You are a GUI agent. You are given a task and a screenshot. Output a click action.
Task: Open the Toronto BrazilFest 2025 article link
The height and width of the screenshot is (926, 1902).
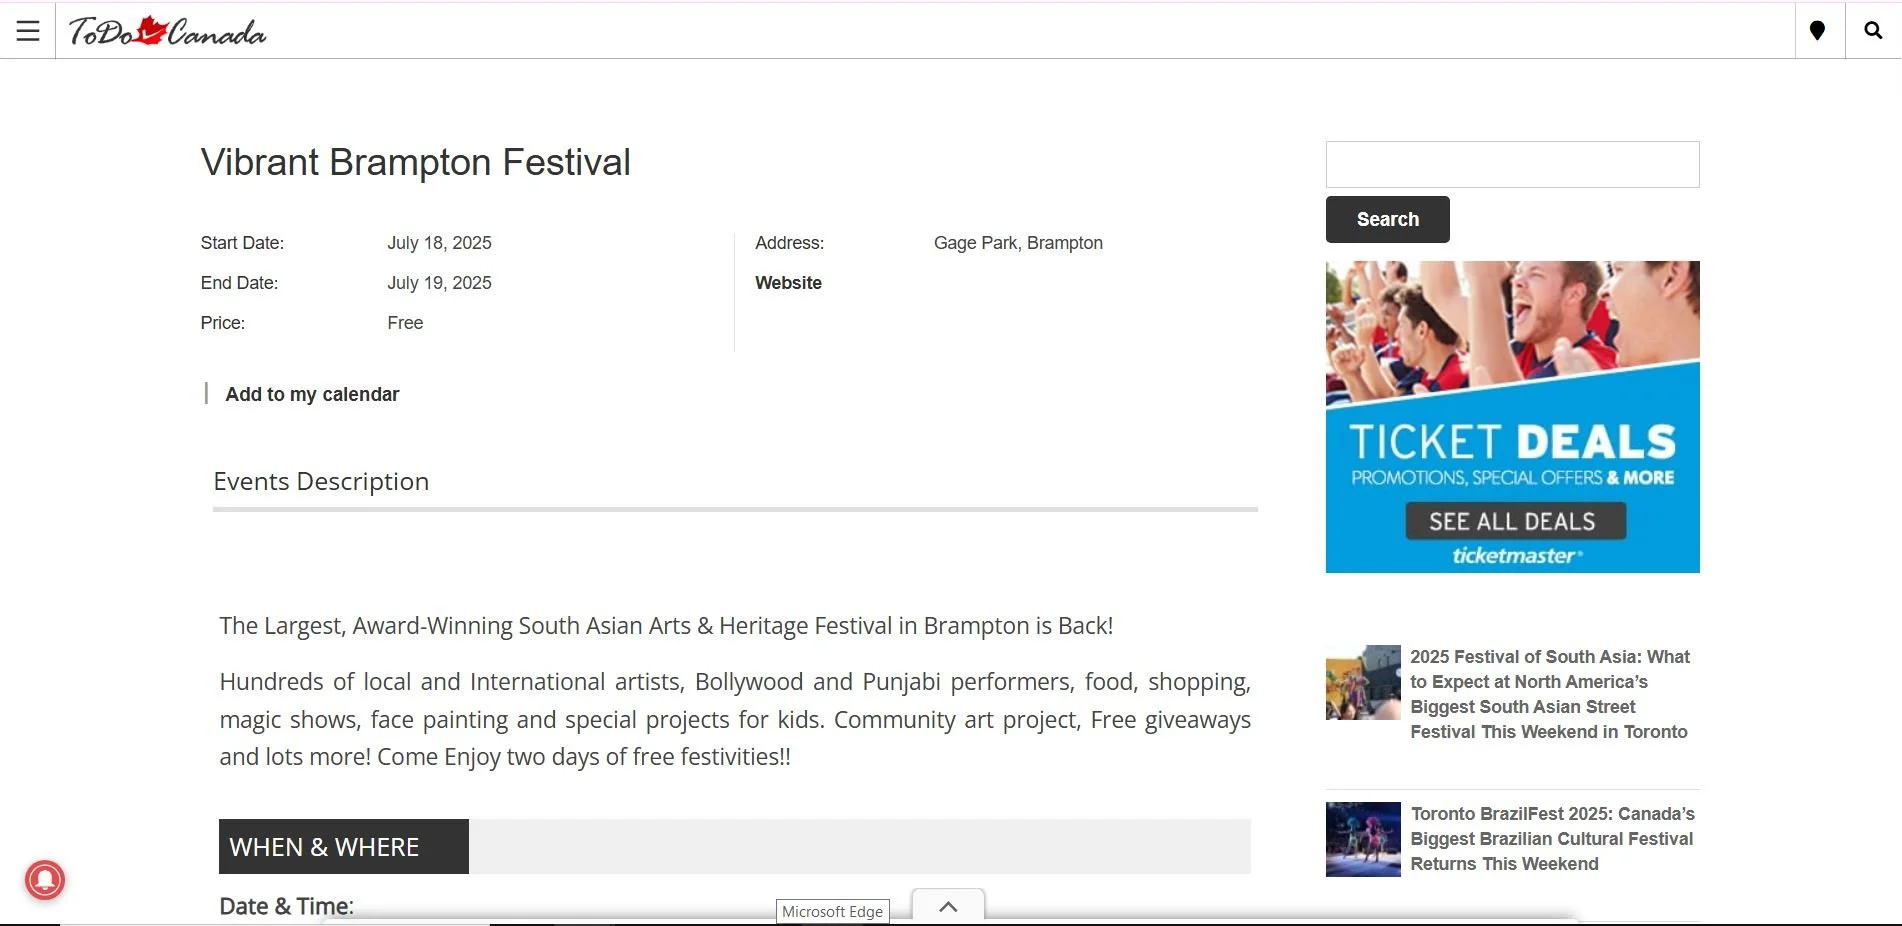click(x=1551, y=838)
